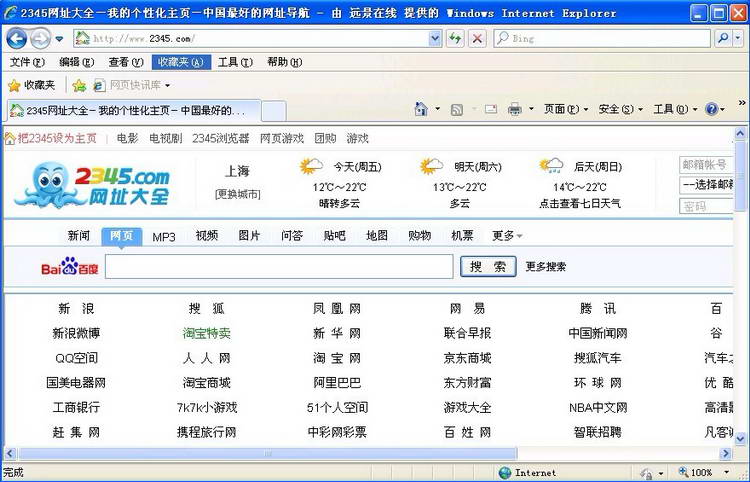The image size is (750, 482).
Task: Click the magnifier search button
Action: point(723,38)
